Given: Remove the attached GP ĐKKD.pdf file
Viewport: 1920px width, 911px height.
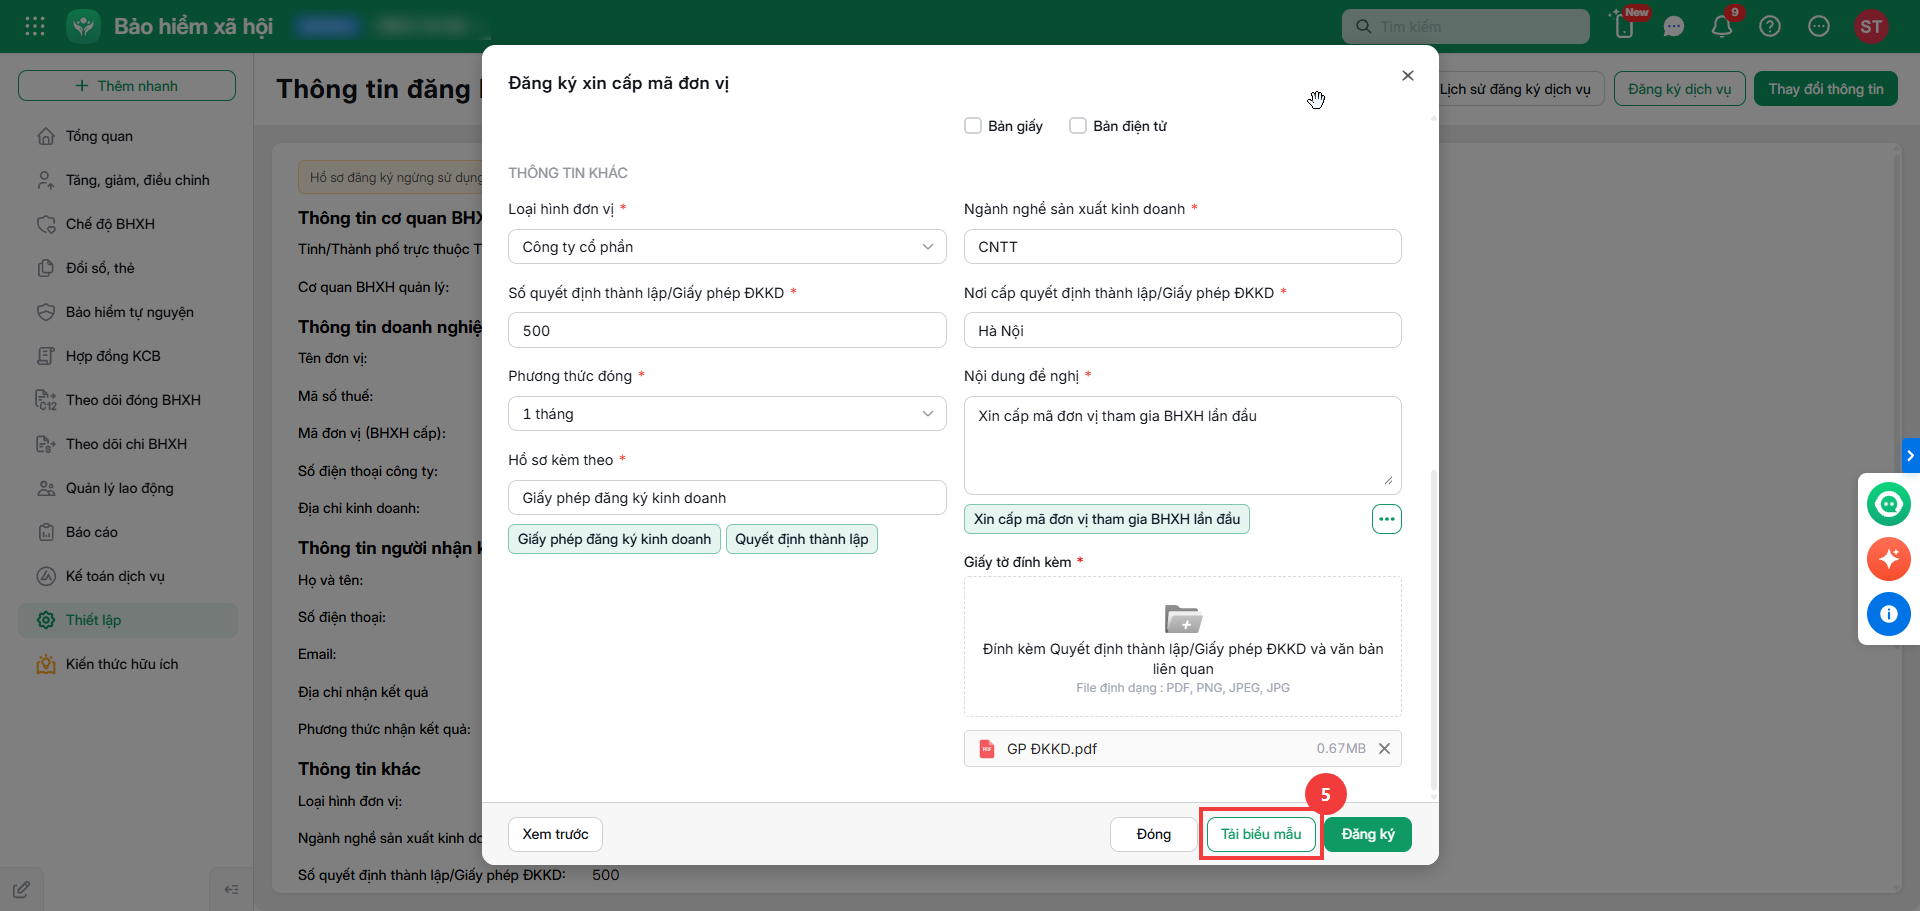Looking at the screenshot, I should coord(1385,749).
